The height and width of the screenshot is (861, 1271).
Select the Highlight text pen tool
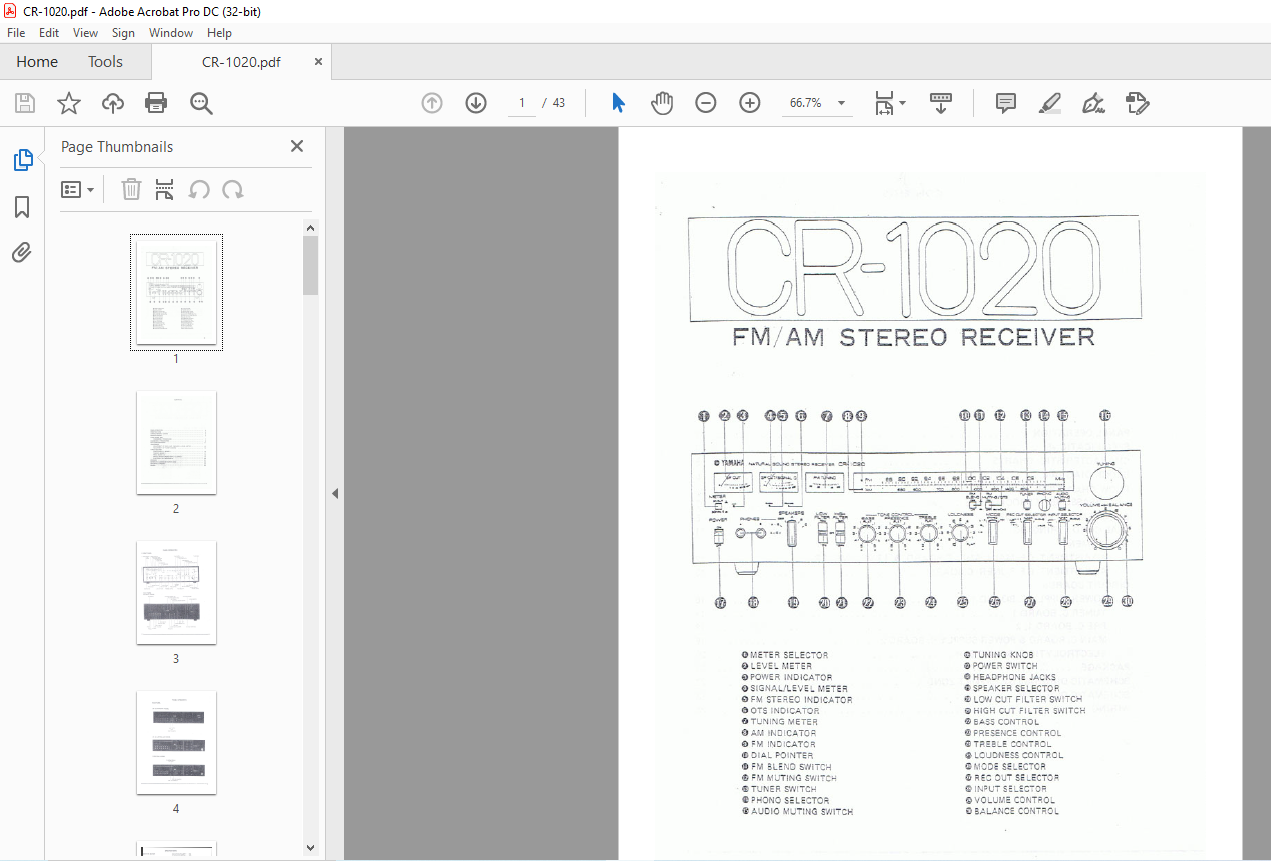(1050, 103)
